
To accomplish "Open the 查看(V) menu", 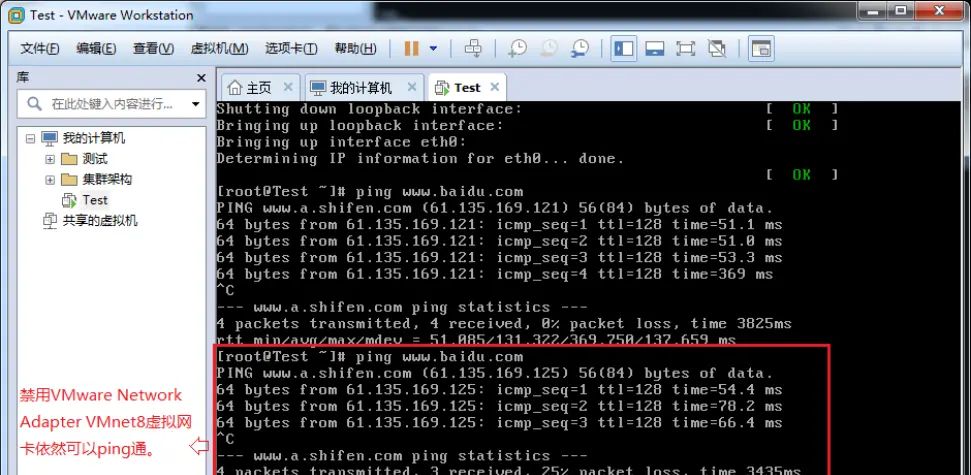I will (x=153, y=49).
